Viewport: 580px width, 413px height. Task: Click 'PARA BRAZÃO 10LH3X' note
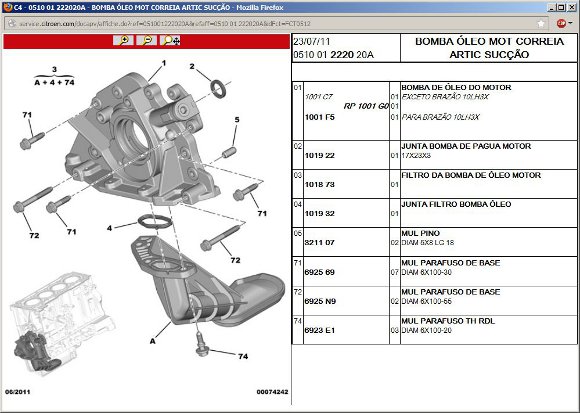[x=440, y=117]
